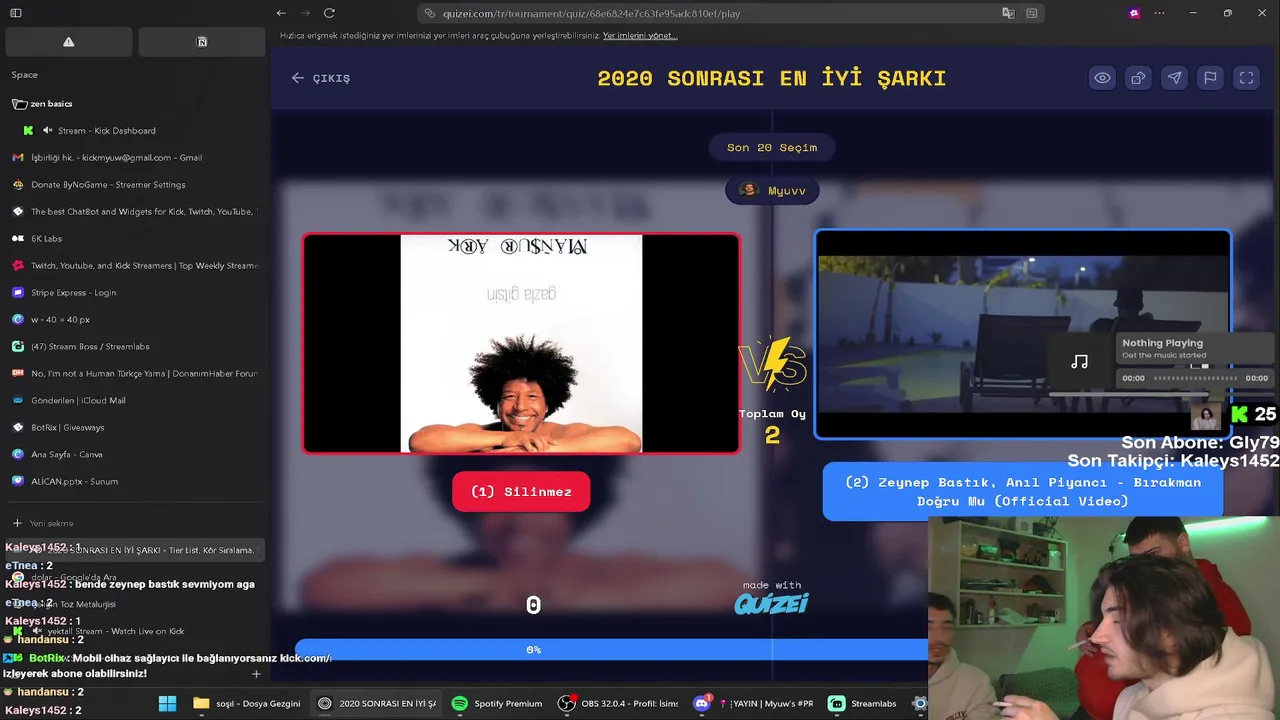Switch to Gönderilen | iCloud Mail tab
This screenshot has width=1280, height=720.
137,401
